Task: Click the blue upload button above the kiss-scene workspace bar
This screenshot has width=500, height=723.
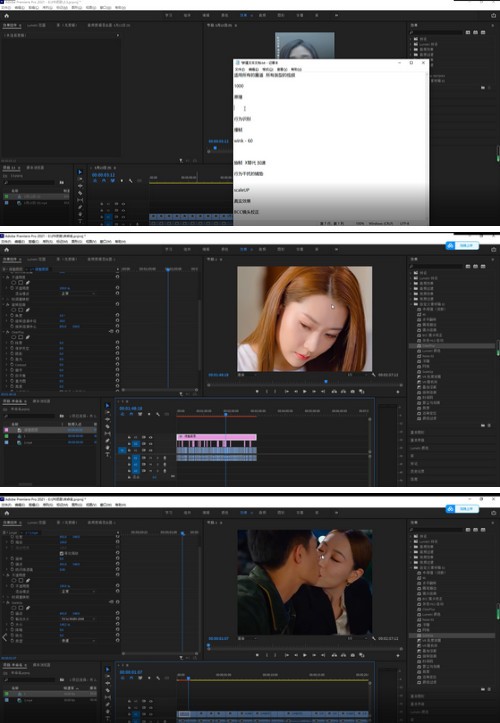Action: 462,509
